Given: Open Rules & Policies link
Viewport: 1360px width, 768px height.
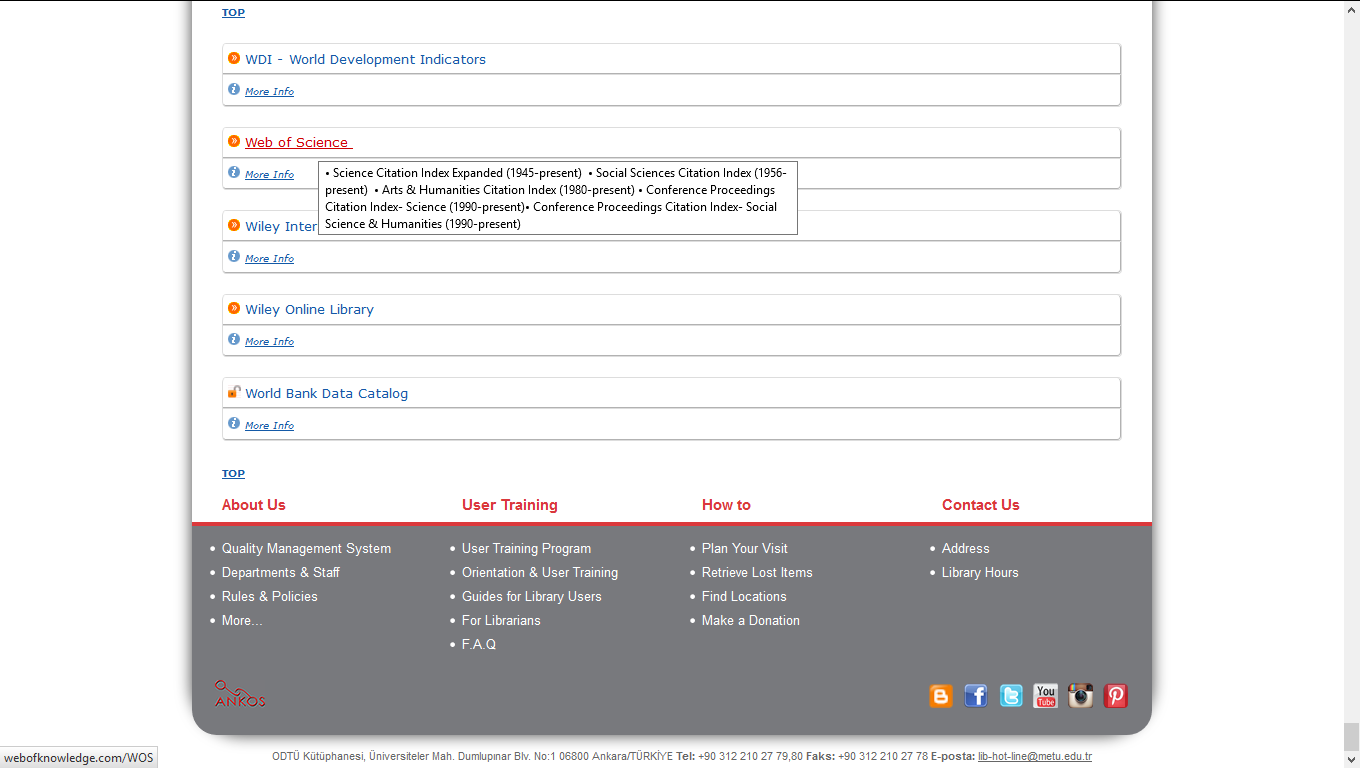Looking at the screenshot, I should pos(270,597).
